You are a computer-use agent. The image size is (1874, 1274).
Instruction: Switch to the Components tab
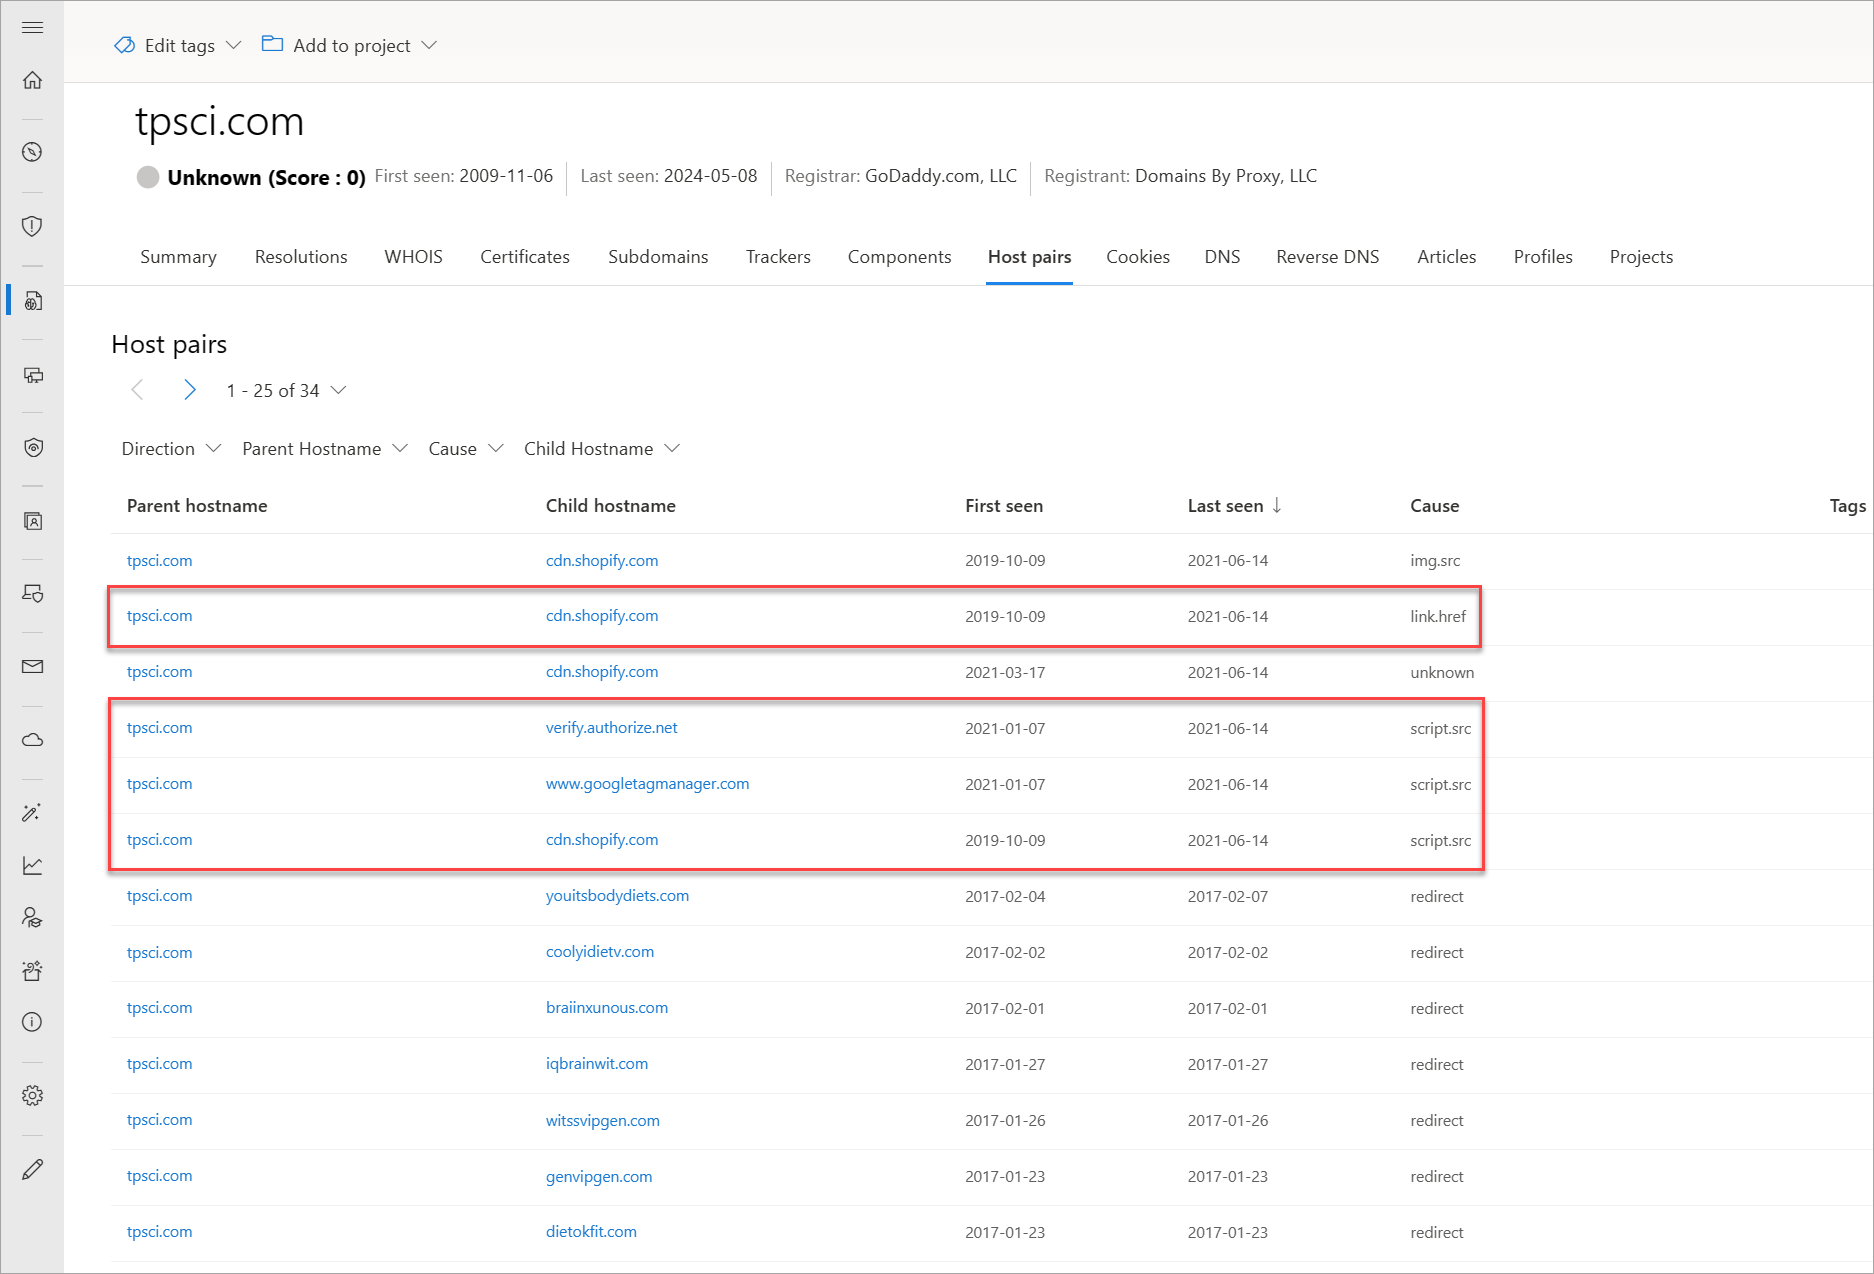click(x=899, y=257)
